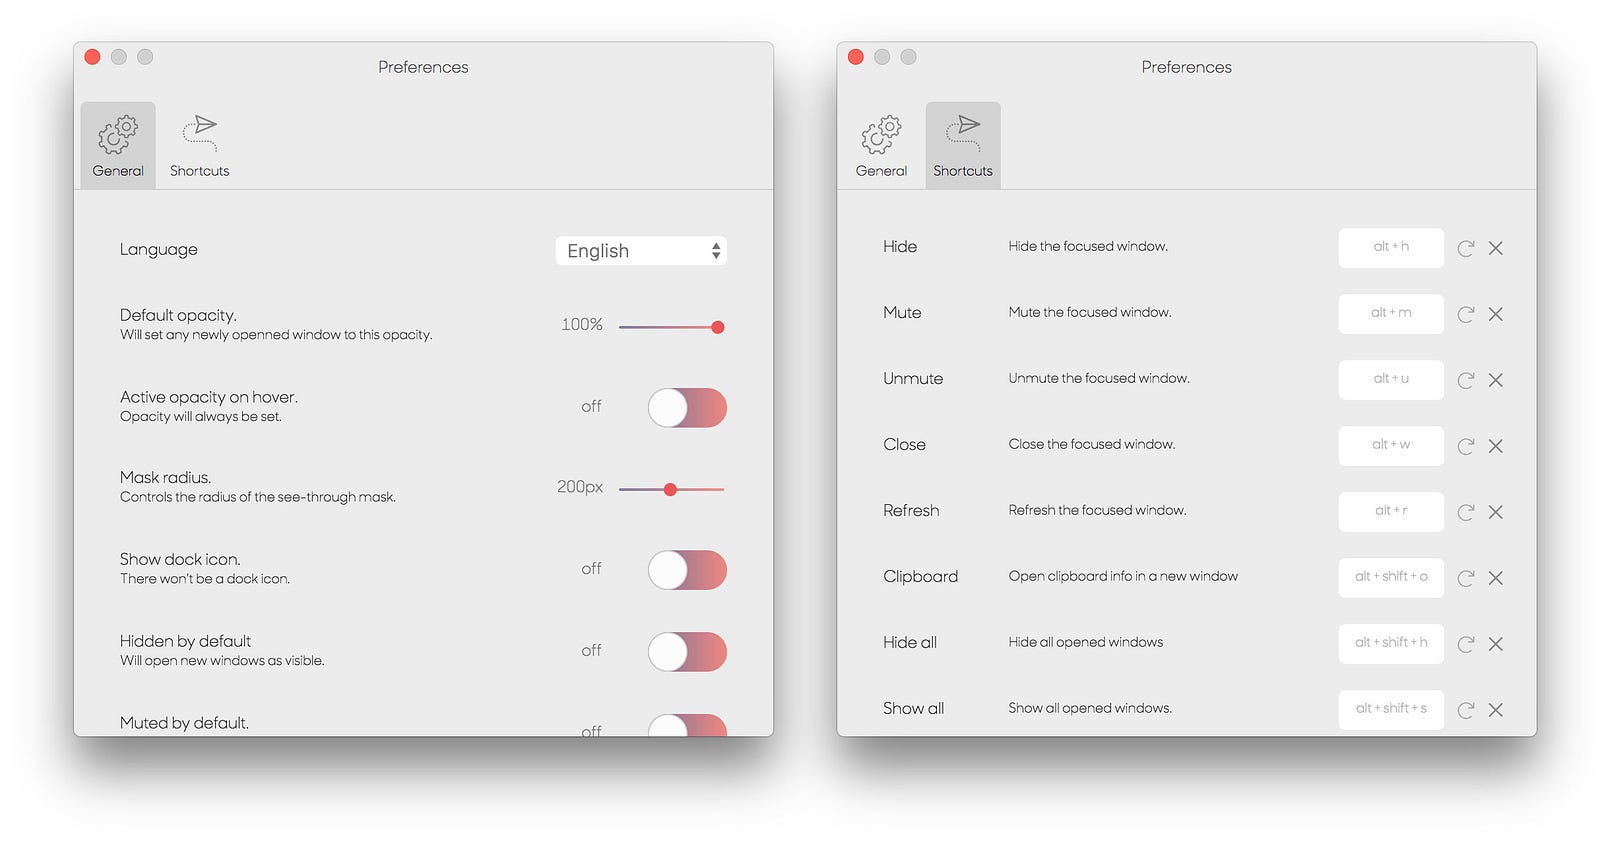Screen dimensions: 1600x842
Task: Click 'There won't be a dock icon.' text
Action: pos(205,579)
